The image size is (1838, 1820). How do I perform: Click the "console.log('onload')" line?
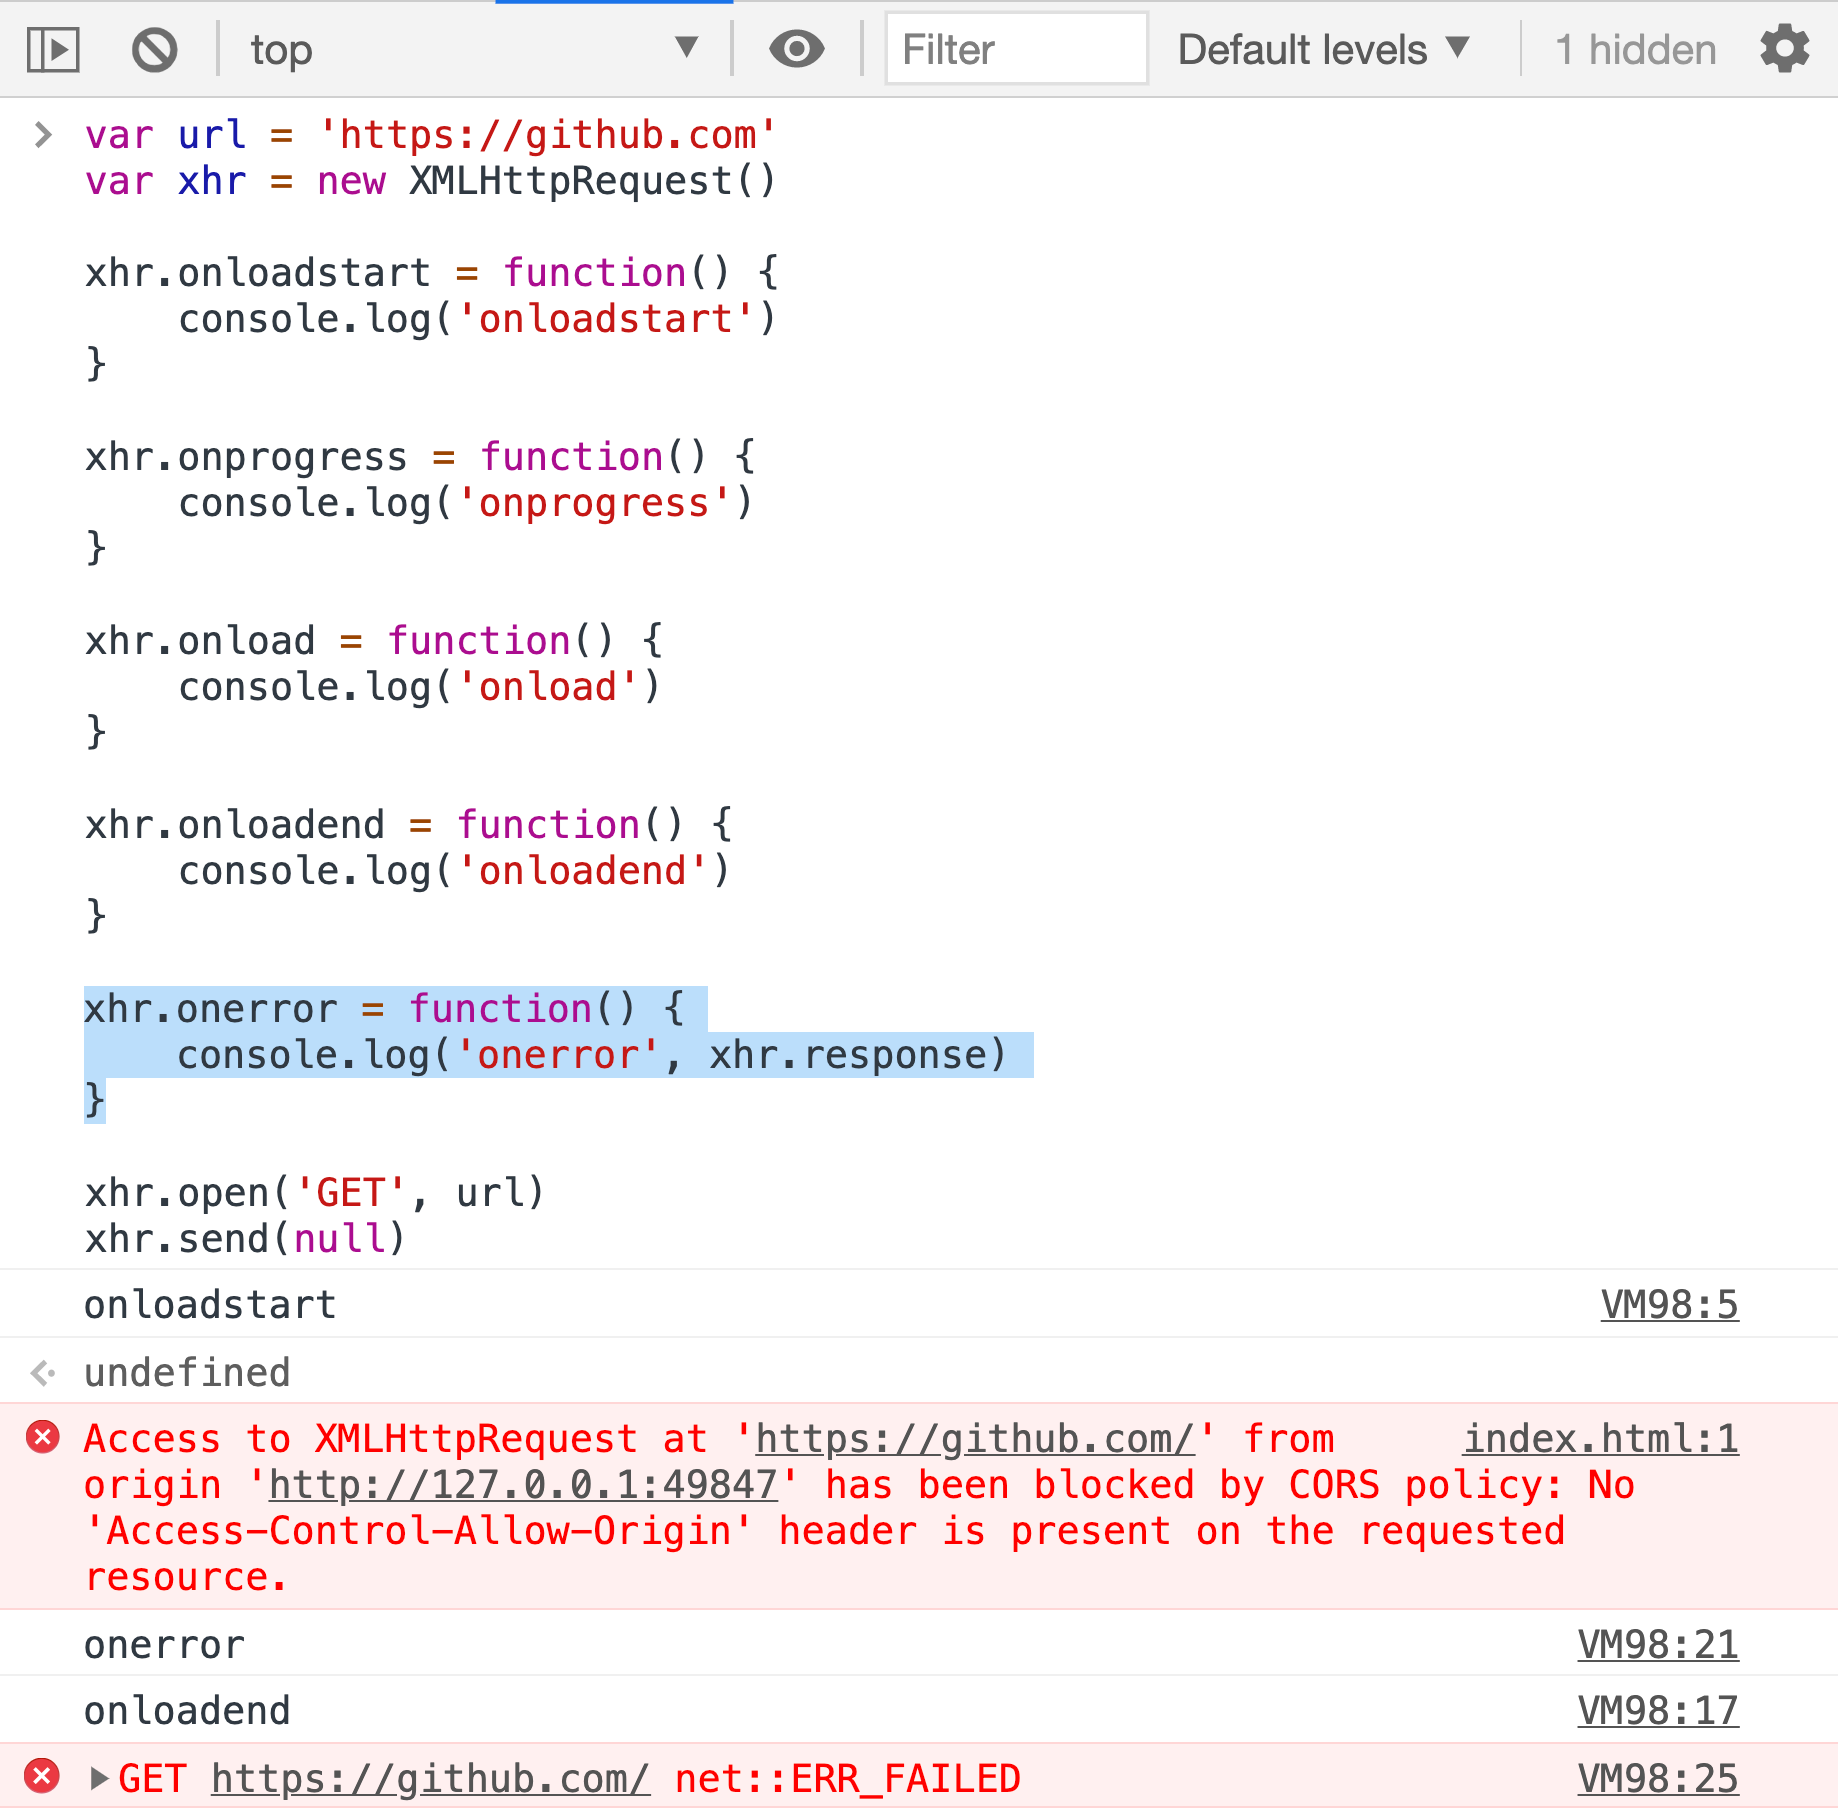click(419, 686)
